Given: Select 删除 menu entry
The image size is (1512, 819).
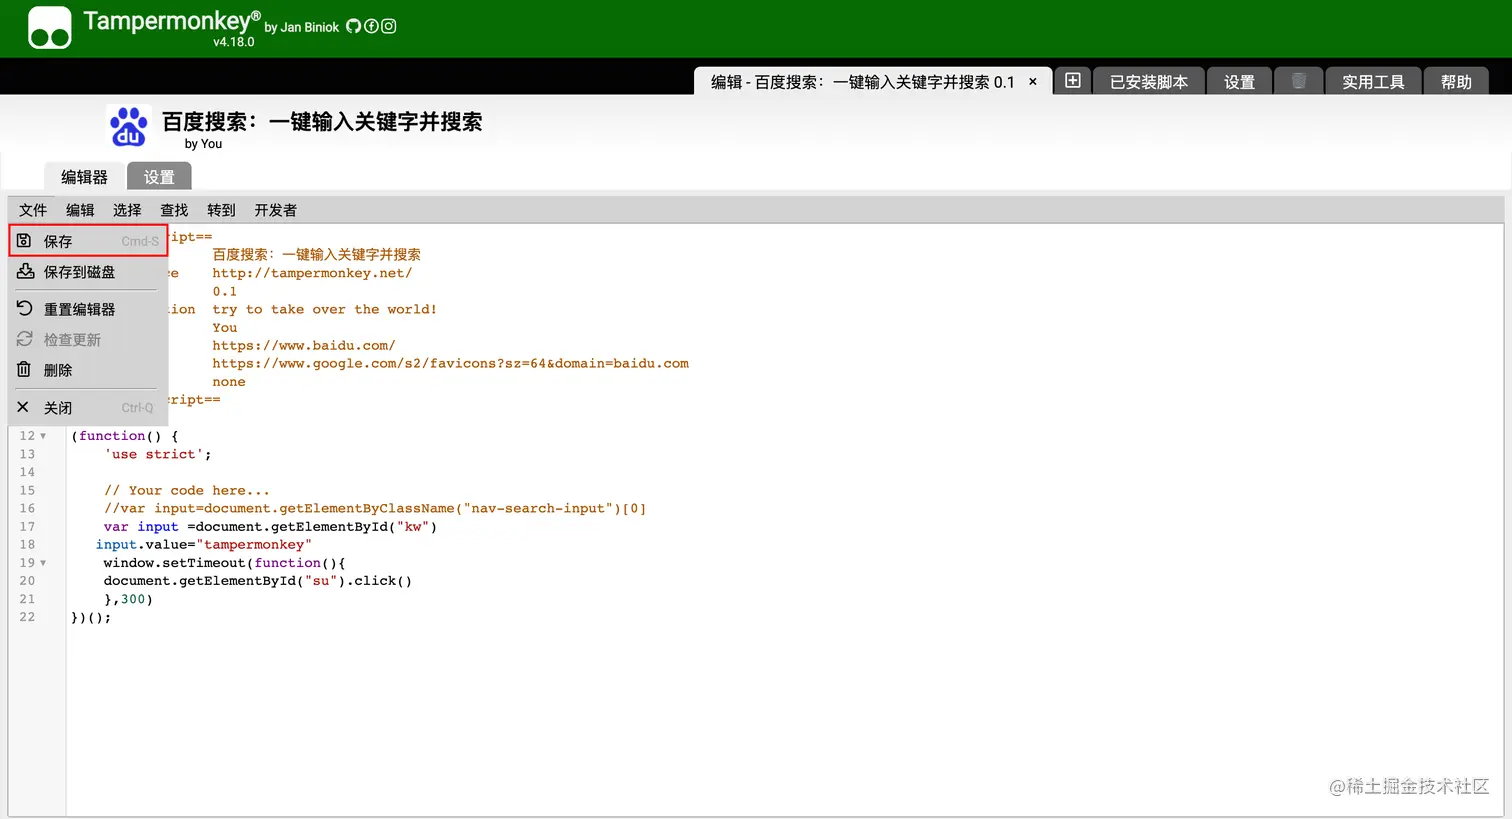Looking at the screenshot, I should (88, 369).
